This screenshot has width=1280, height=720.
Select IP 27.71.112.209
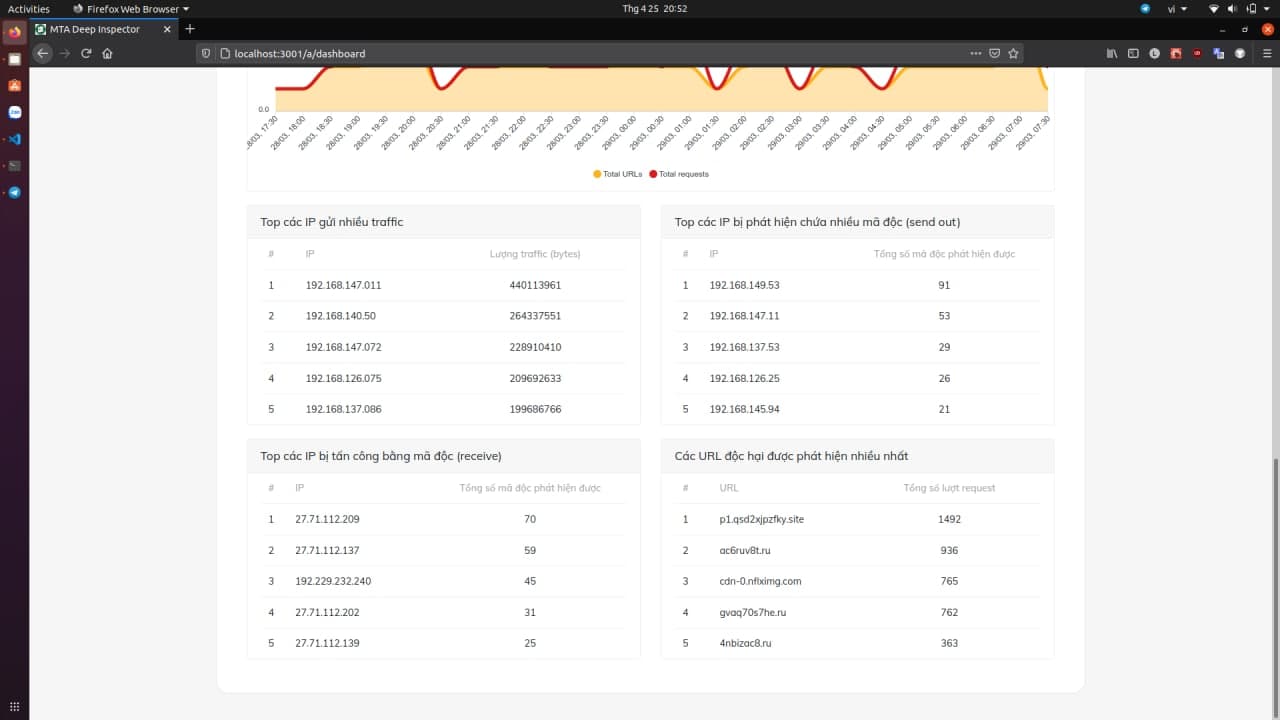point(327,519)
